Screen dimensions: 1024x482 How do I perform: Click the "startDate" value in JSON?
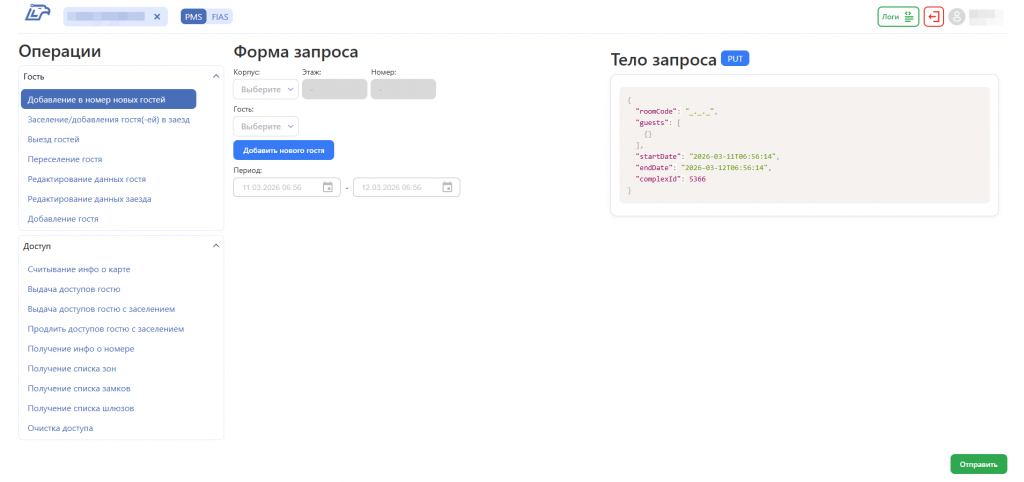click(731, 157)
